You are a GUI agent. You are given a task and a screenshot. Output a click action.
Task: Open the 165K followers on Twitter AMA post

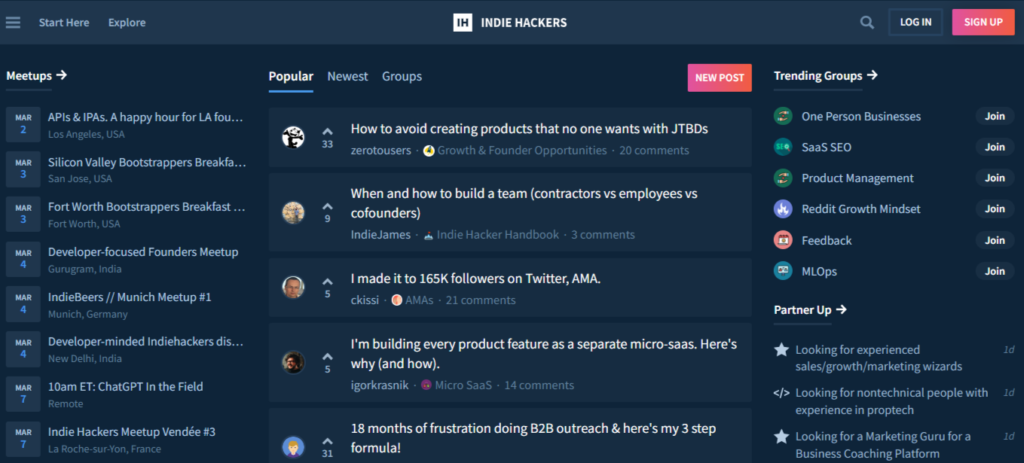coord(475,279)
